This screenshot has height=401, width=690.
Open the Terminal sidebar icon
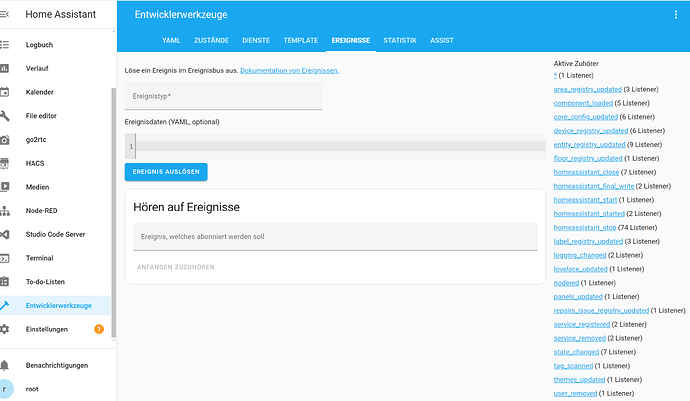6,258
